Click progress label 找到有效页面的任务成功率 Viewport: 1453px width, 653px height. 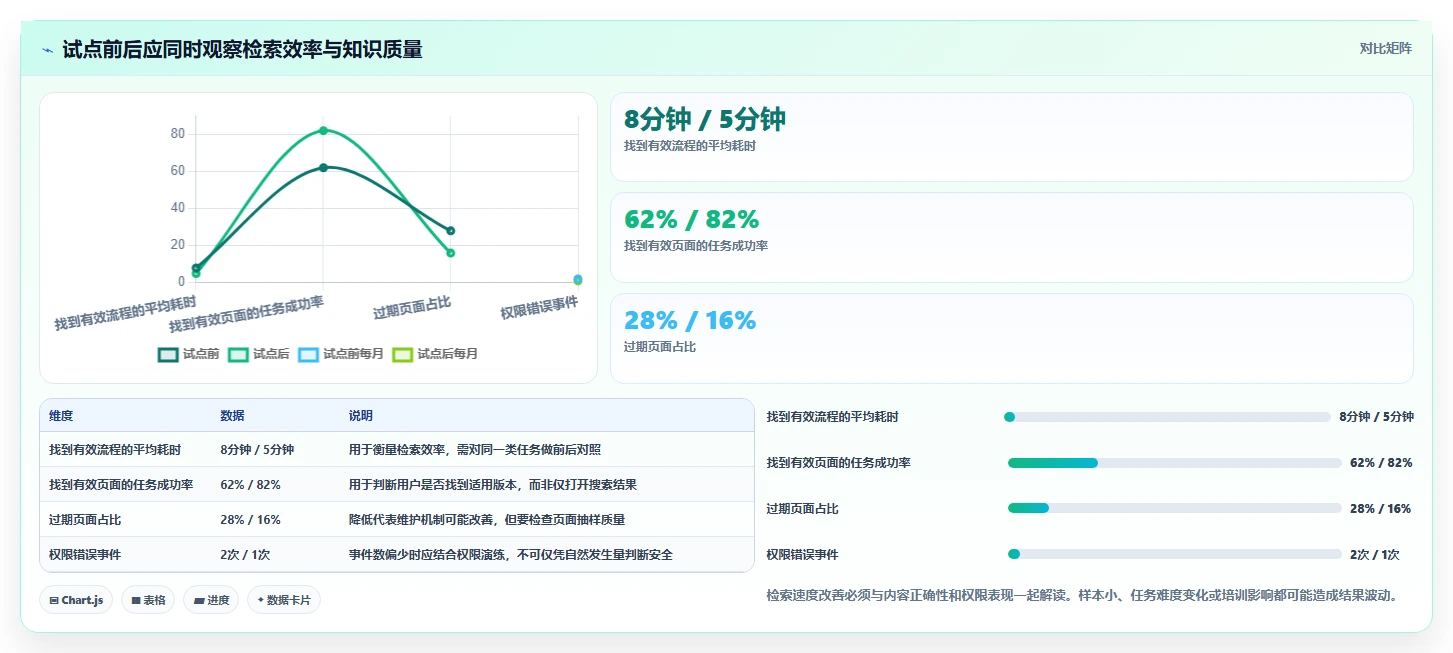(838, 463)
